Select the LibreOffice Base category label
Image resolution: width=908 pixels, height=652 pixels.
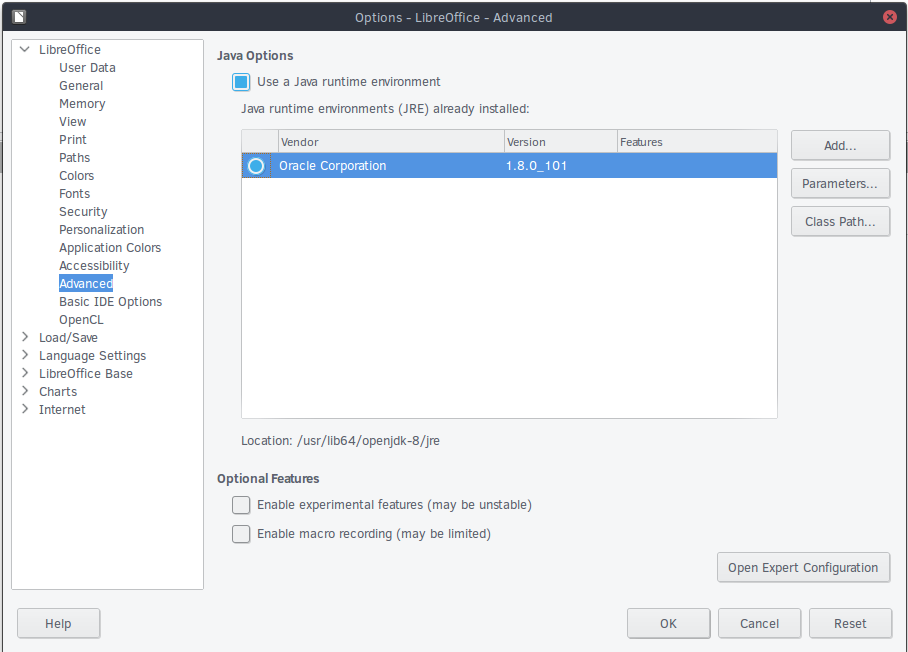[86, 373]
